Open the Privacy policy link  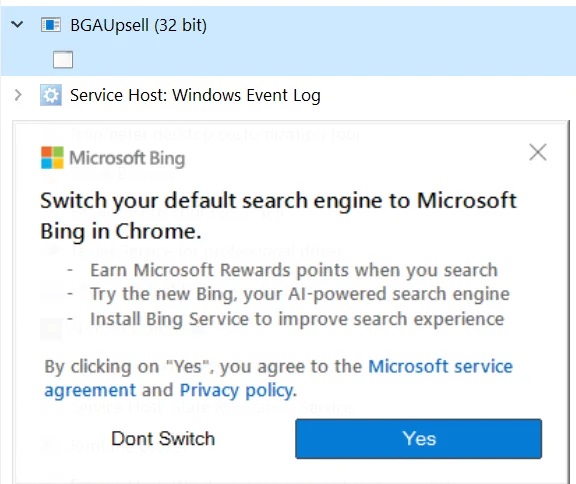[237, 390]
